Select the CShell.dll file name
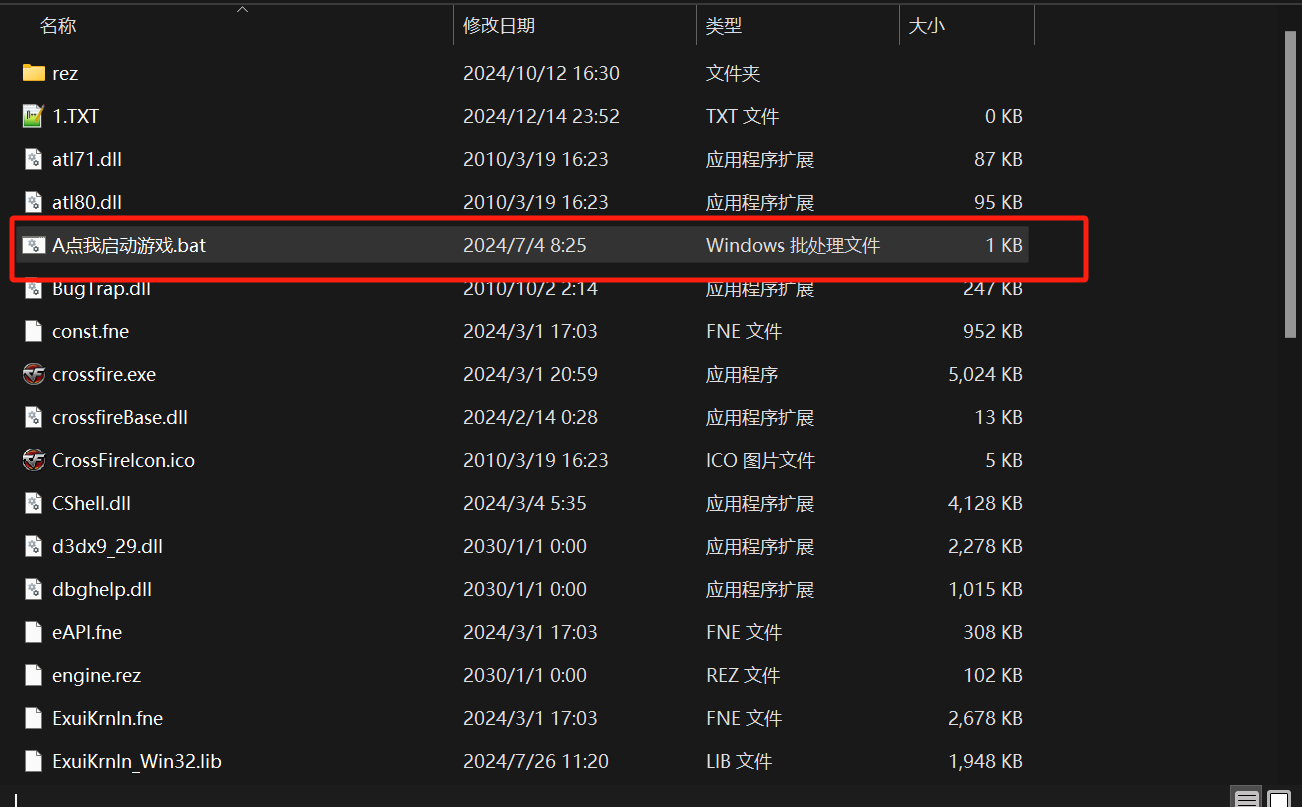 pos(92,503)
